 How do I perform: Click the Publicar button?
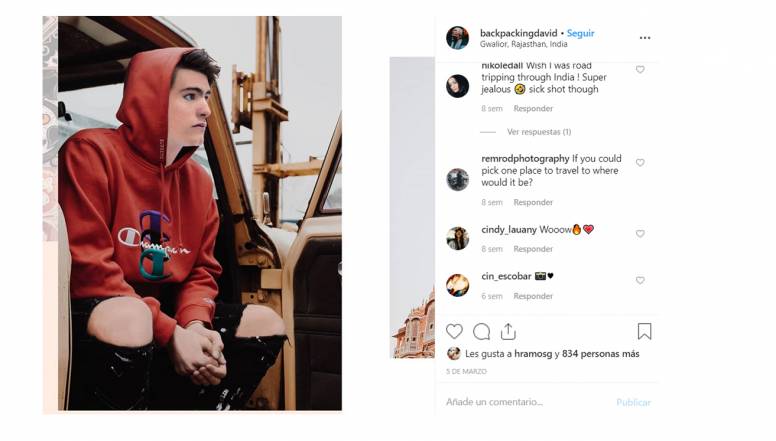tap(633, 402)
